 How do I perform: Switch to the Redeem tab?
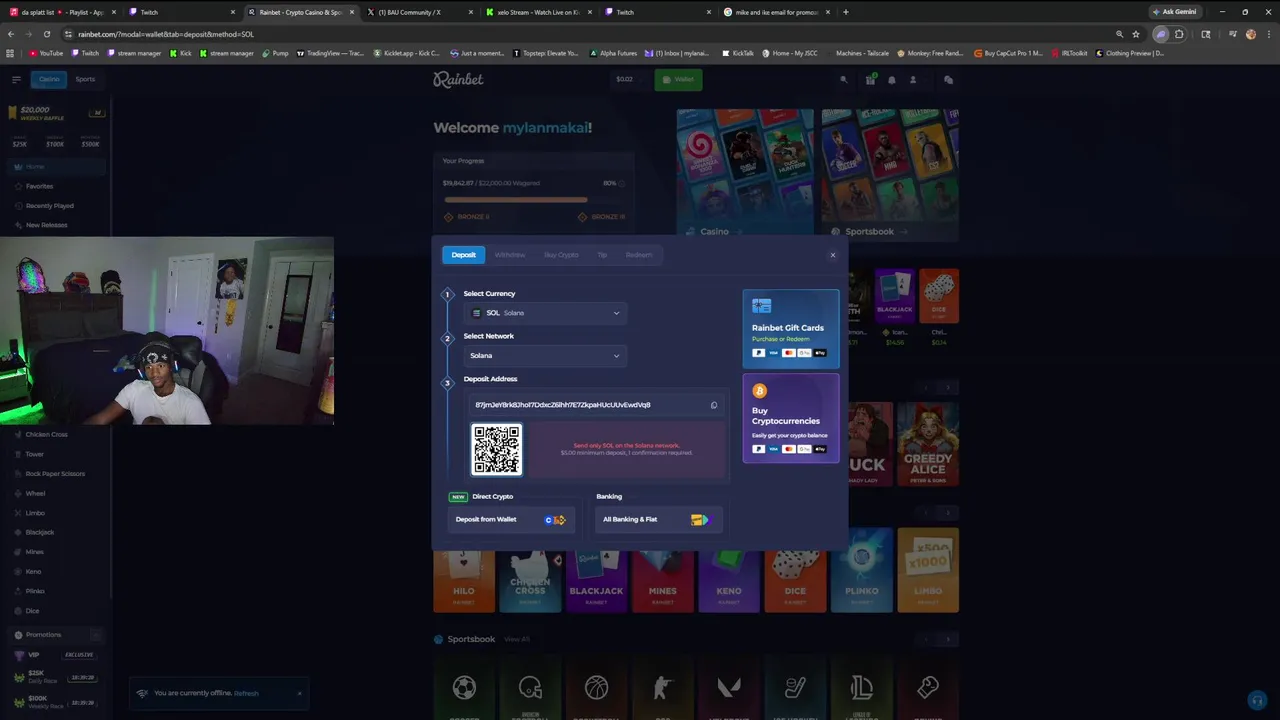(x=639, y=255)
